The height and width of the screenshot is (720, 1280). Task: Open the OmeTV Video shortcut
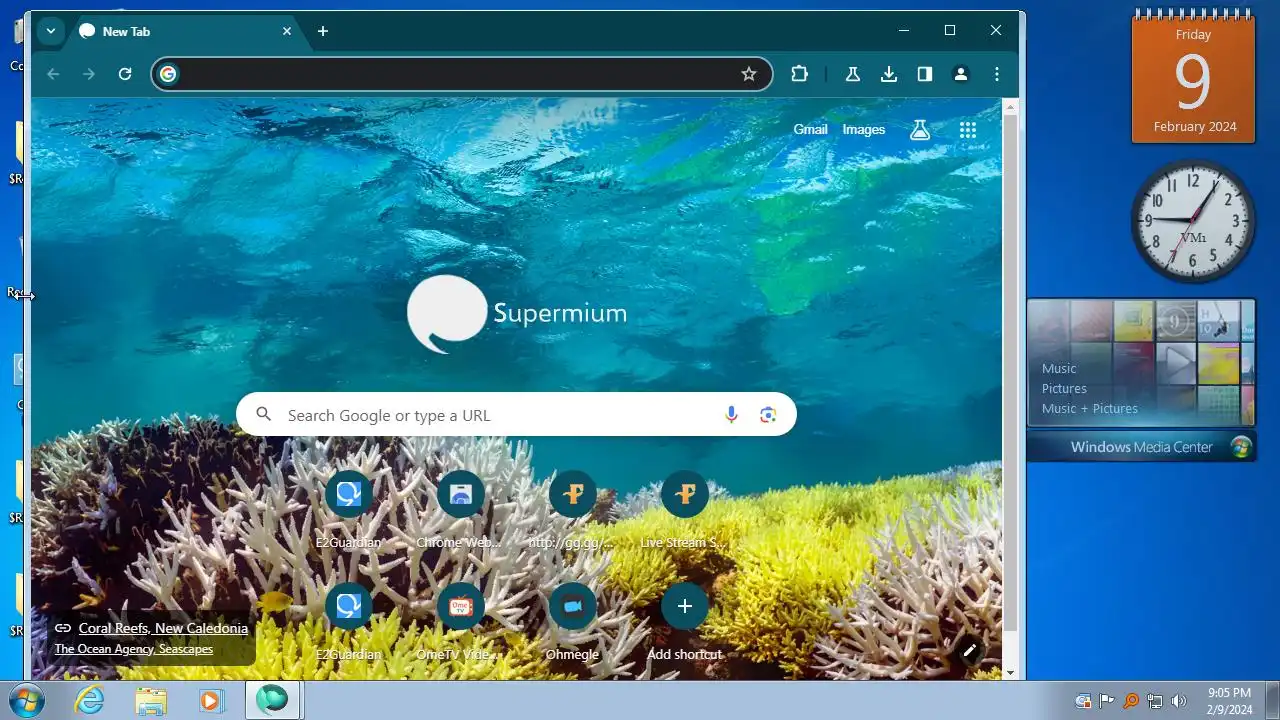pyautogui.click(x=461, y=623)
